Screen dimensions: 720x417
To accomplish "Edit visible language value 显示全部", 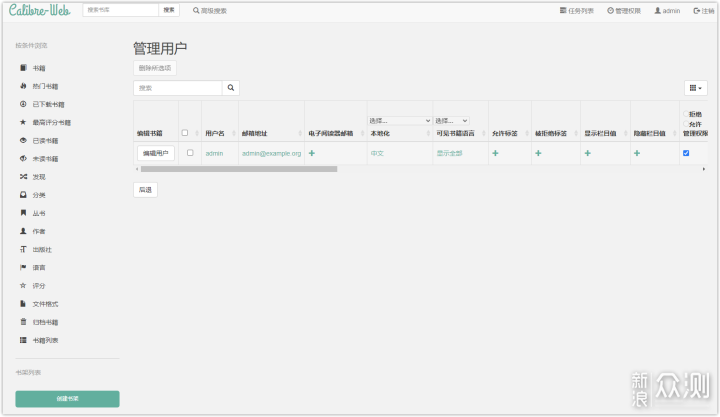I will pyautogui.click(x=450, y=153).
